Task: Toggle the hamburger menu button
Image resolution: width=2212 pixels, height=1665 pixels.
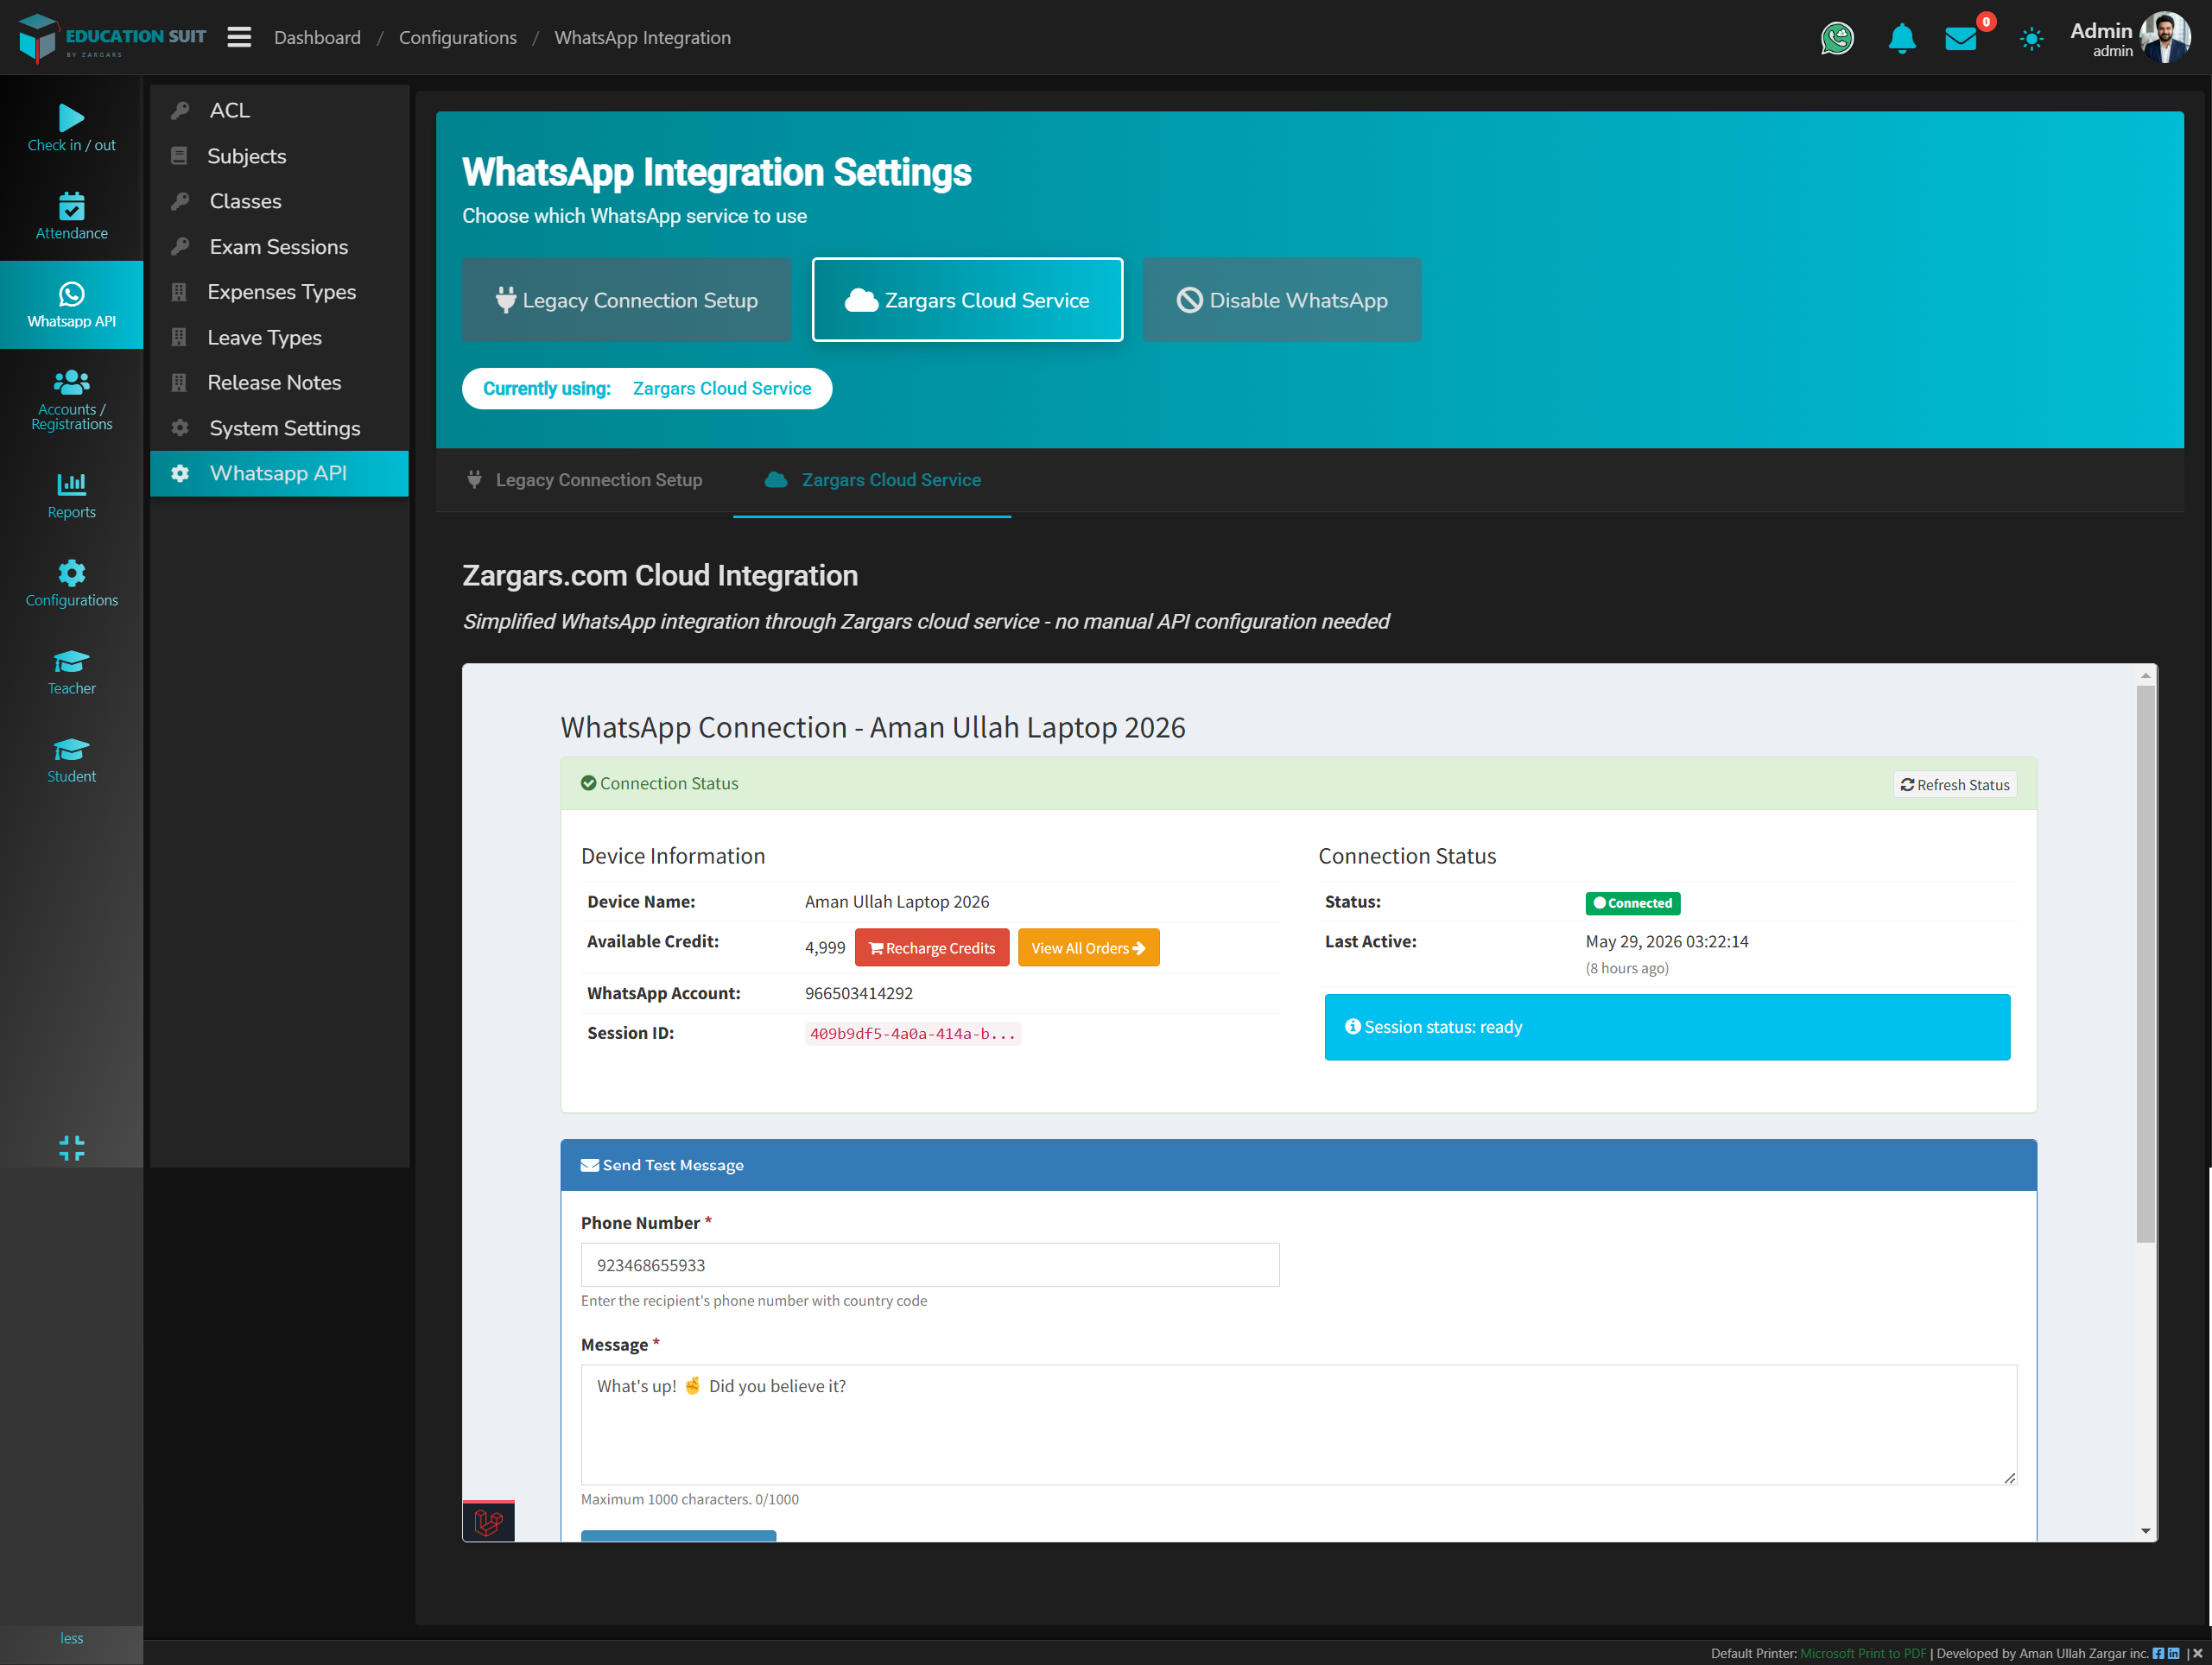Action: [239, 37]
